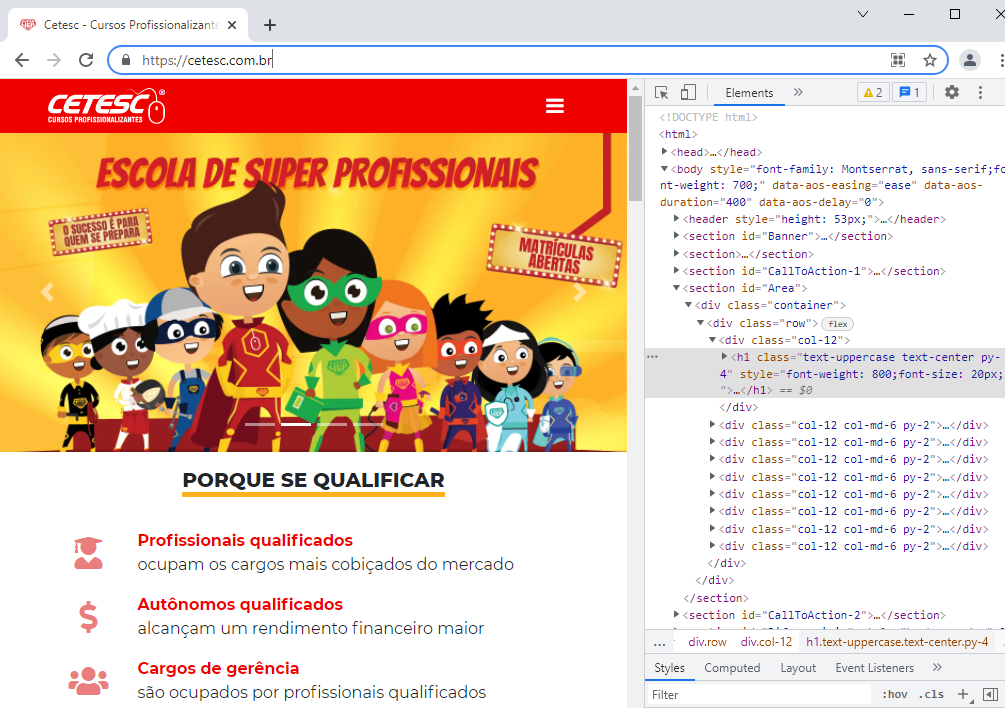Click the third carousel slide indicator
This screenshot has width=1005, height=708.
click(332, 424)
